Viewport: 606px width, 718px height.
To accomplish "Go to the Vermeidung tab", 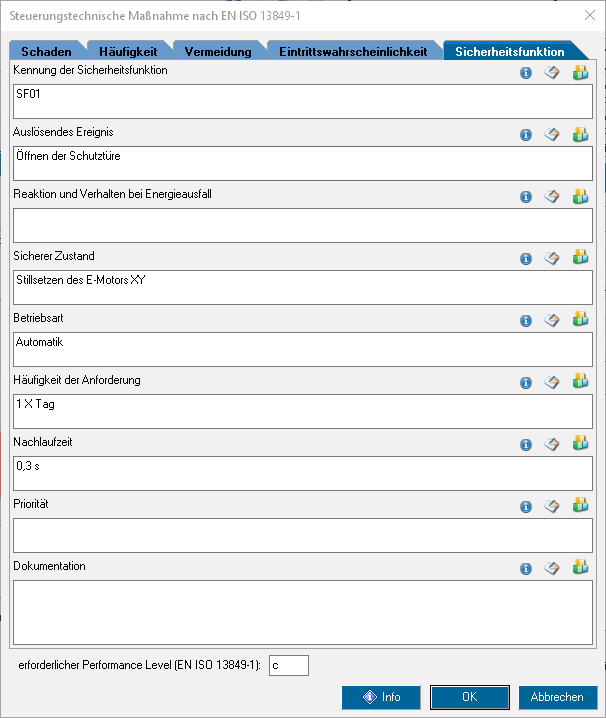I will pyautogui.click(x=217, y=52).
